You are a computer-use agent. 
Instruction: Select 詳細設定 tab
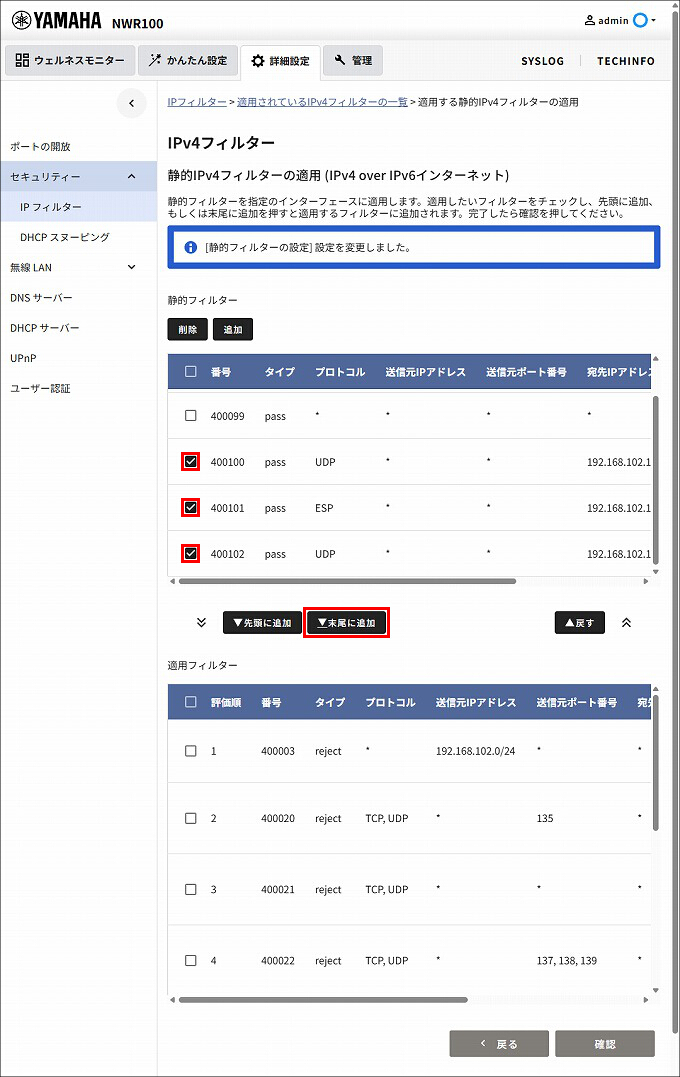(x=280, y=61)
